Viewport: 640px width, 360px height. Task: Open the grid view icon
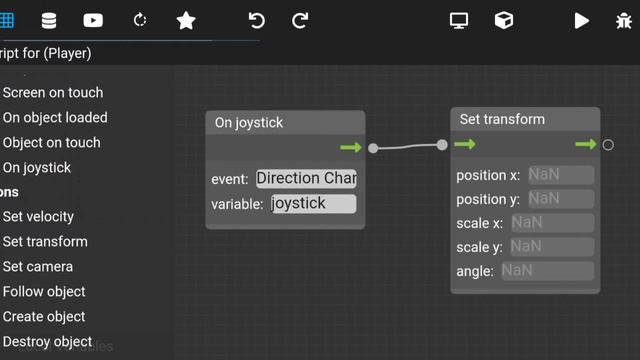coord(7,20)
